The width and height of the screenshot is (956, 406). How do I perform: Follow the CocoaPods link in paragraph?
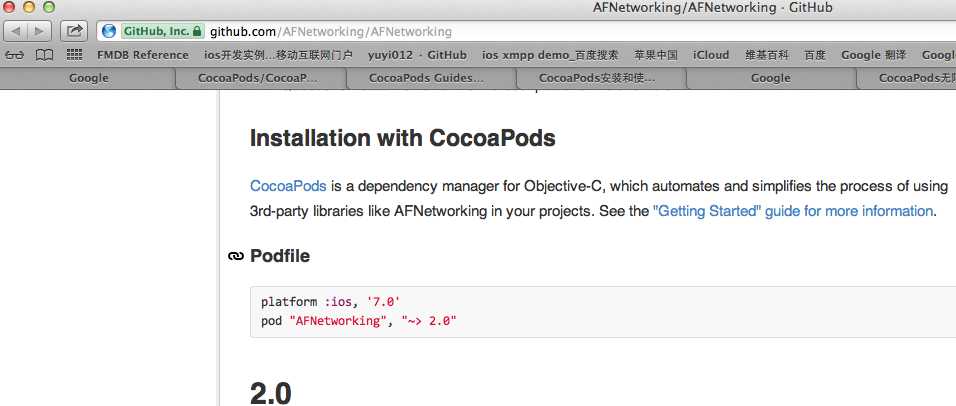[x=288, y=186]
